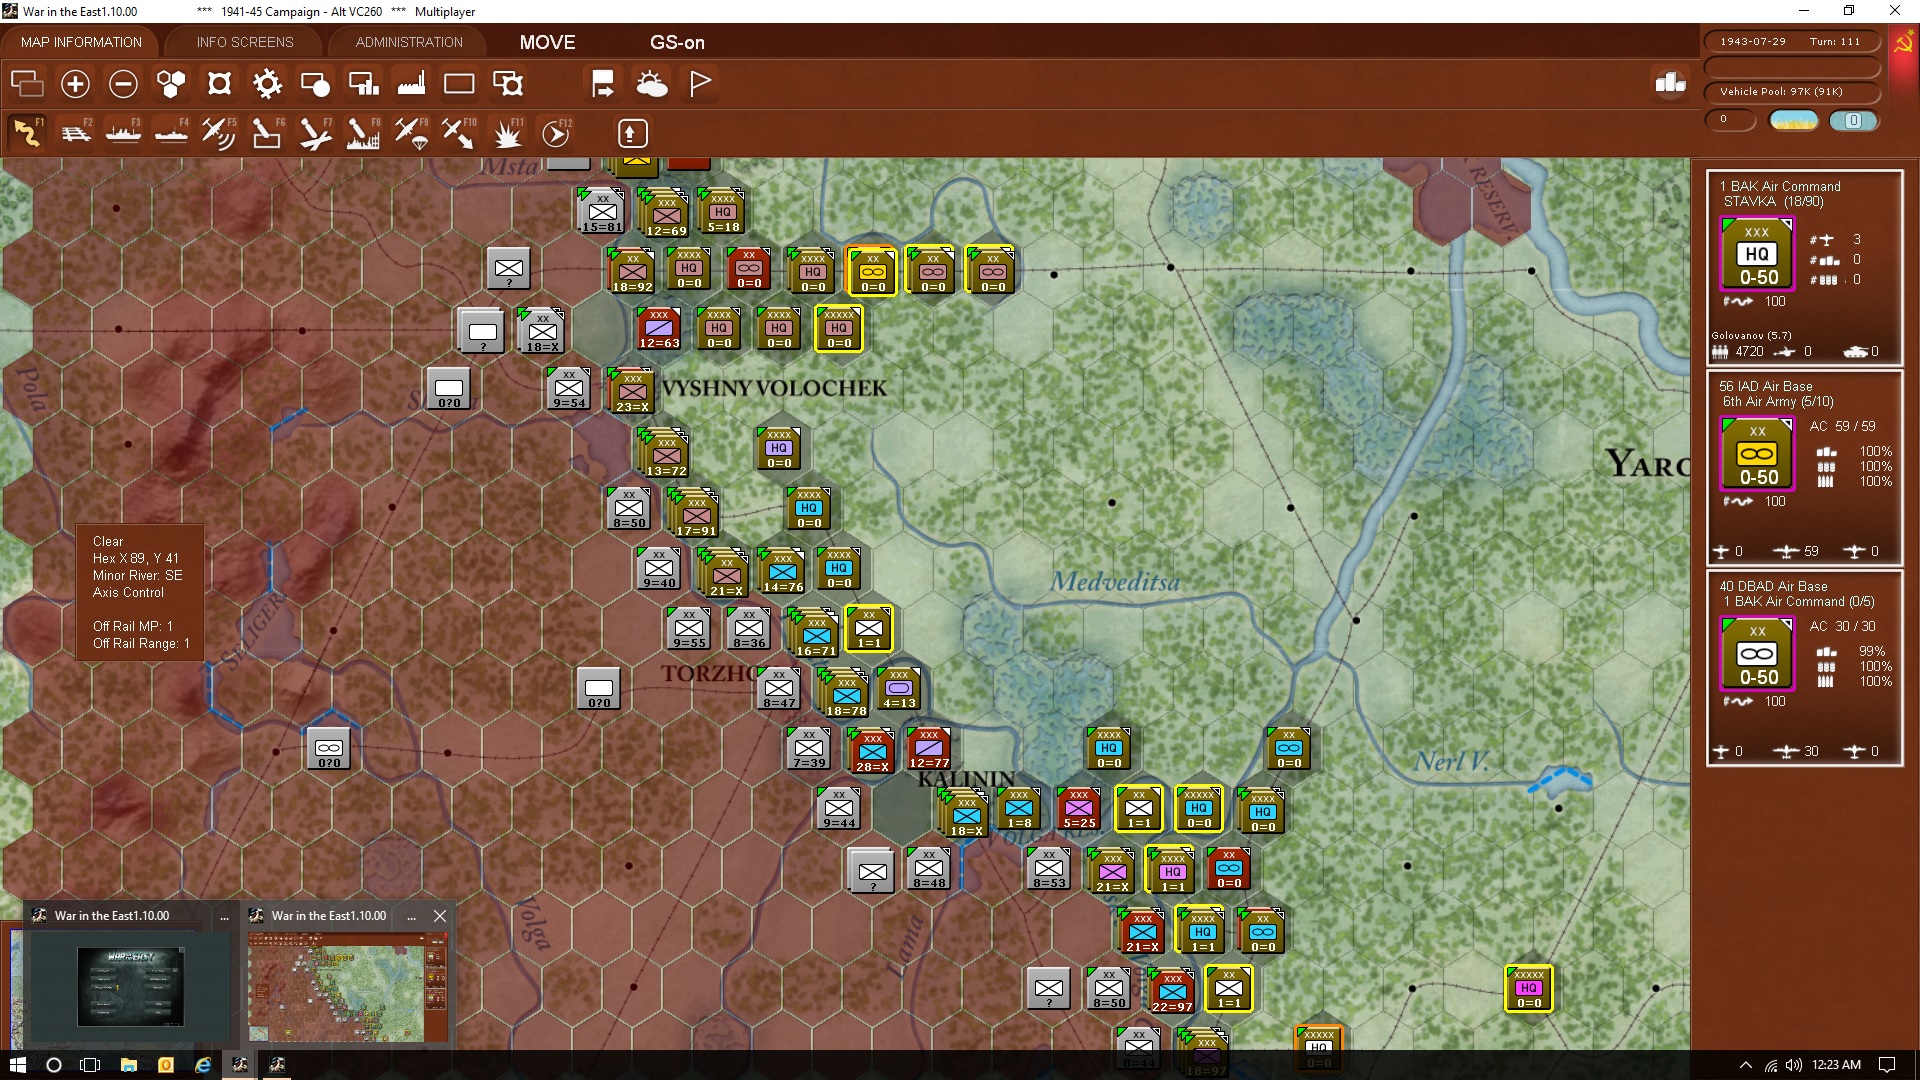Toggle the factory locations map overlay

411,84
